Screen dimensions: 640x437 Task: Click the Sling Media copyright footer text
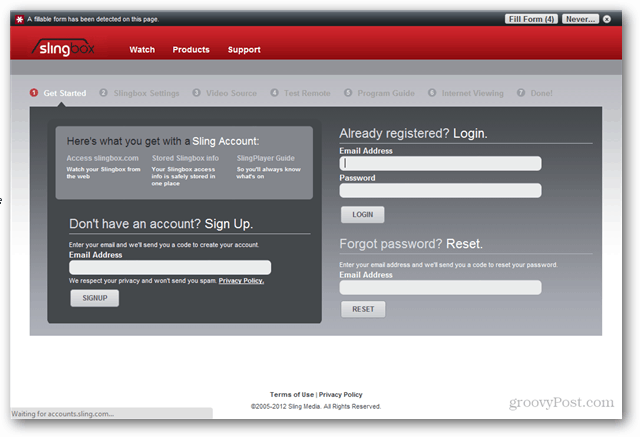[316, 406]
